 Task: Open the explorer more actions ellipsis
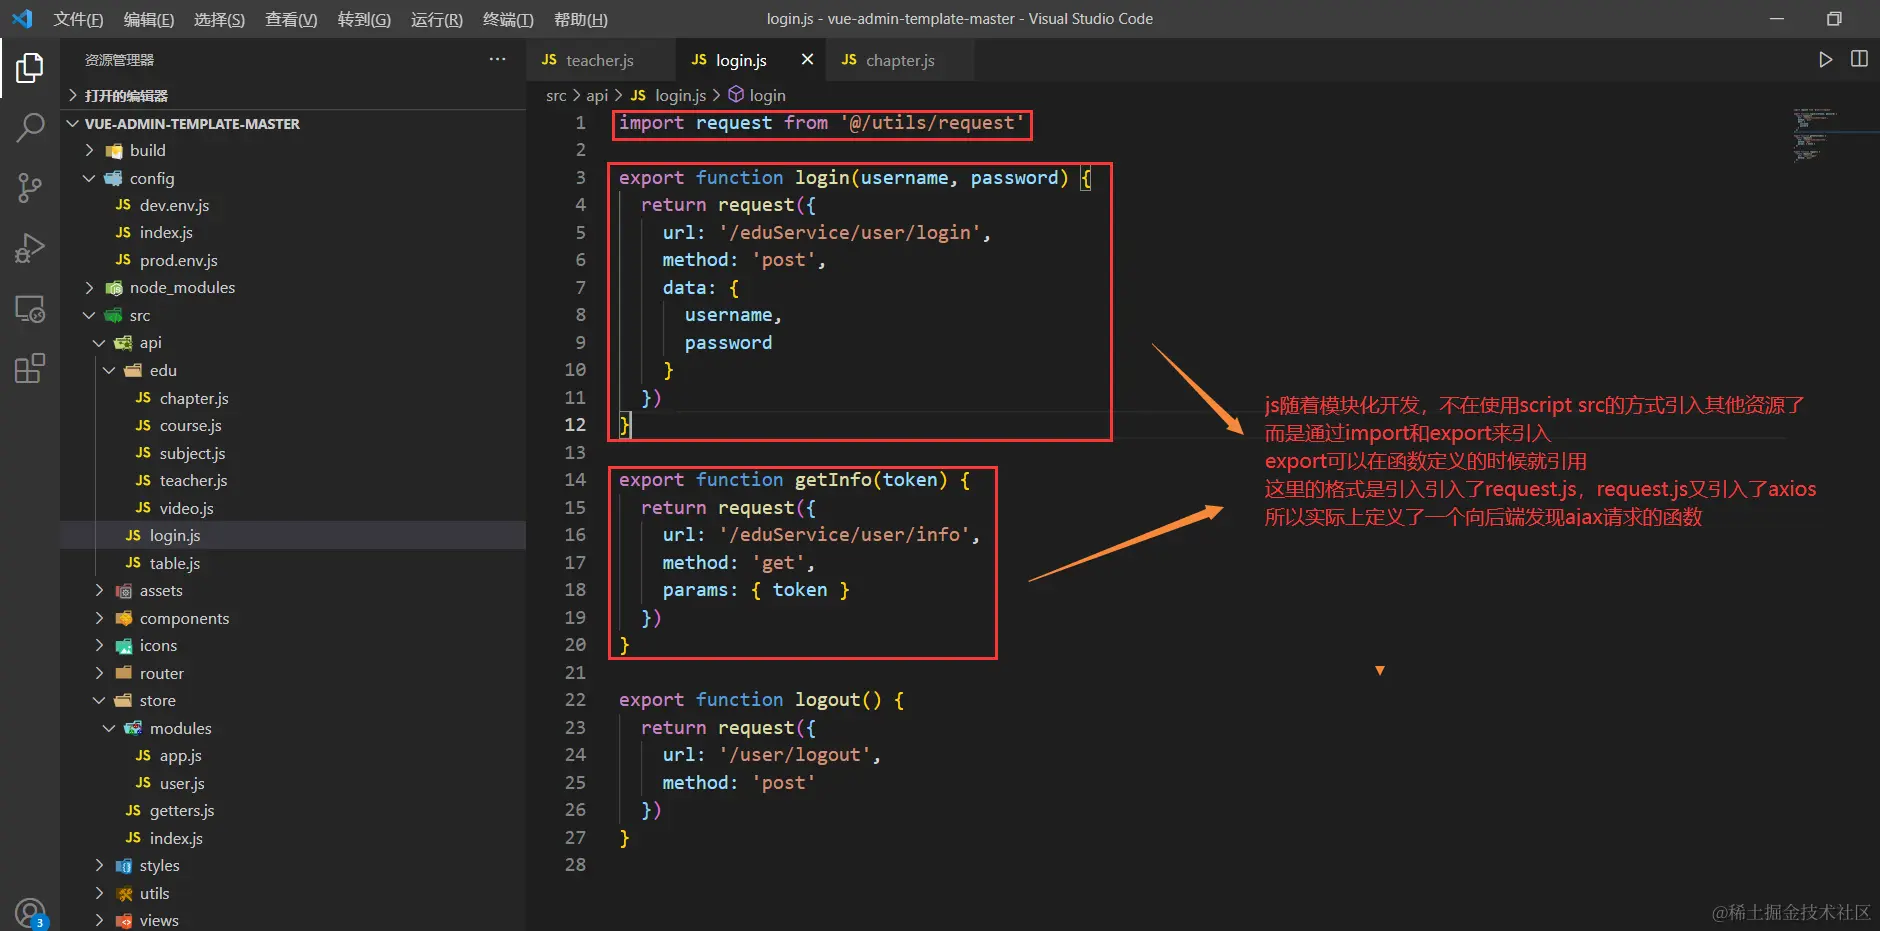pyautogui.click(x=497, y=59)
